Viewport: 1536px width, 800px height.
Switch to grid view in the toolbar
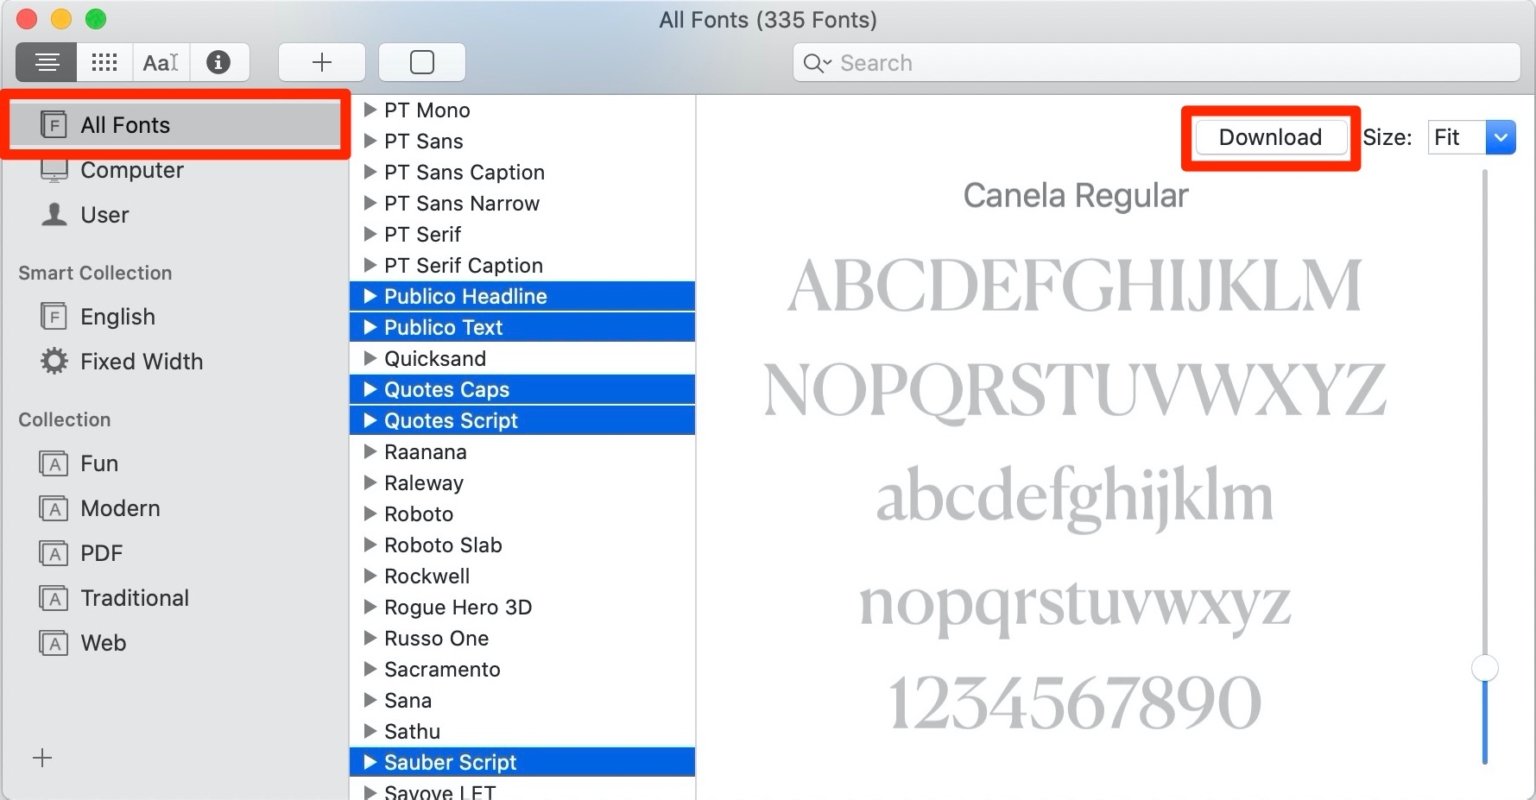click(104, 61)
